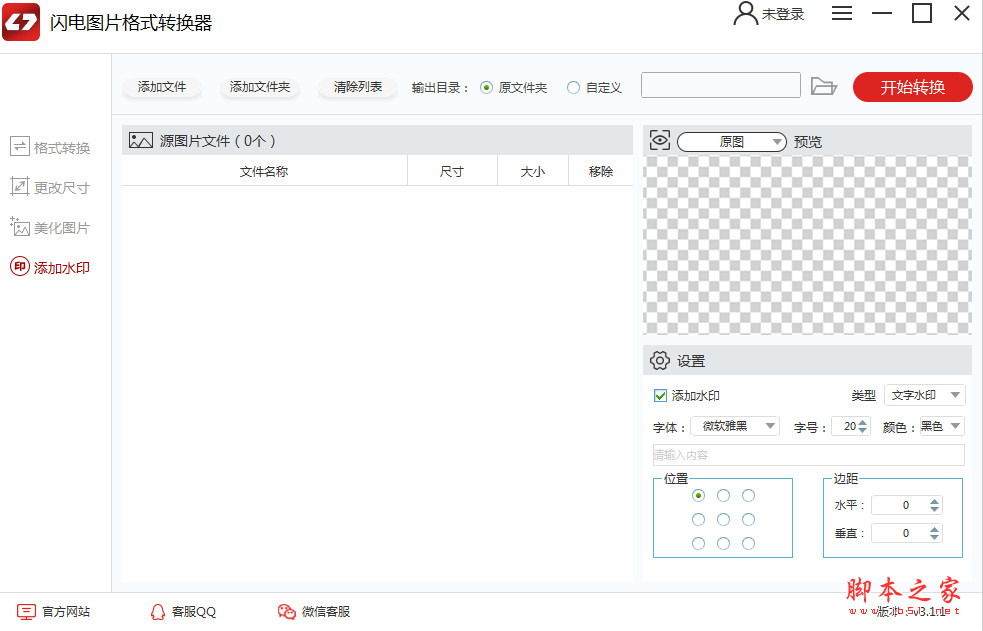Open the 更改尺寸 resize tool

tap(50, 187)
